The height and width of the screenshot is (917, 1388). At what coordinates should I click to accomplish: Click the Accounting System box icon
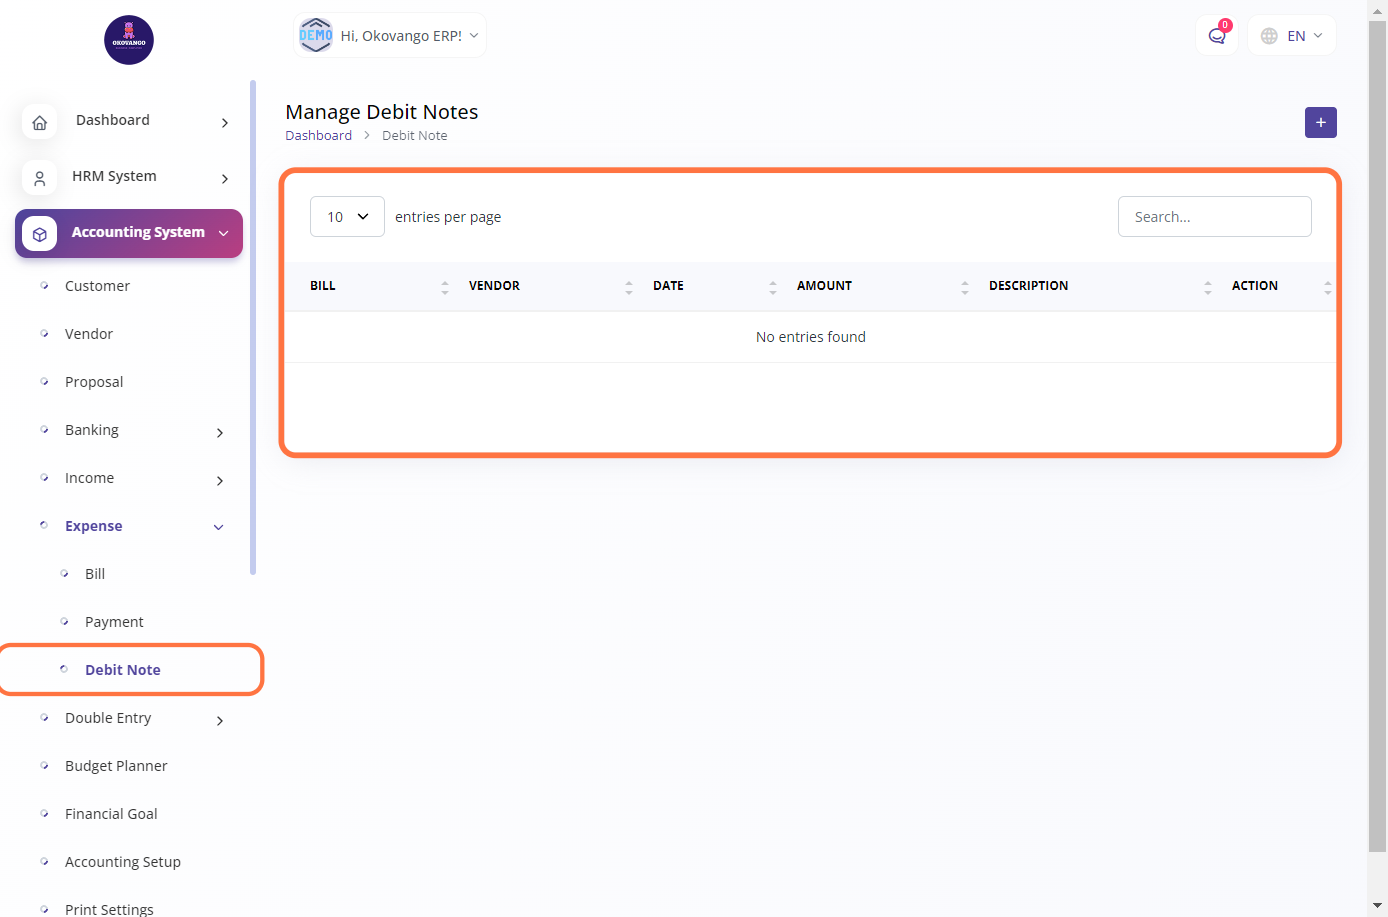click(x=40, y=234)
